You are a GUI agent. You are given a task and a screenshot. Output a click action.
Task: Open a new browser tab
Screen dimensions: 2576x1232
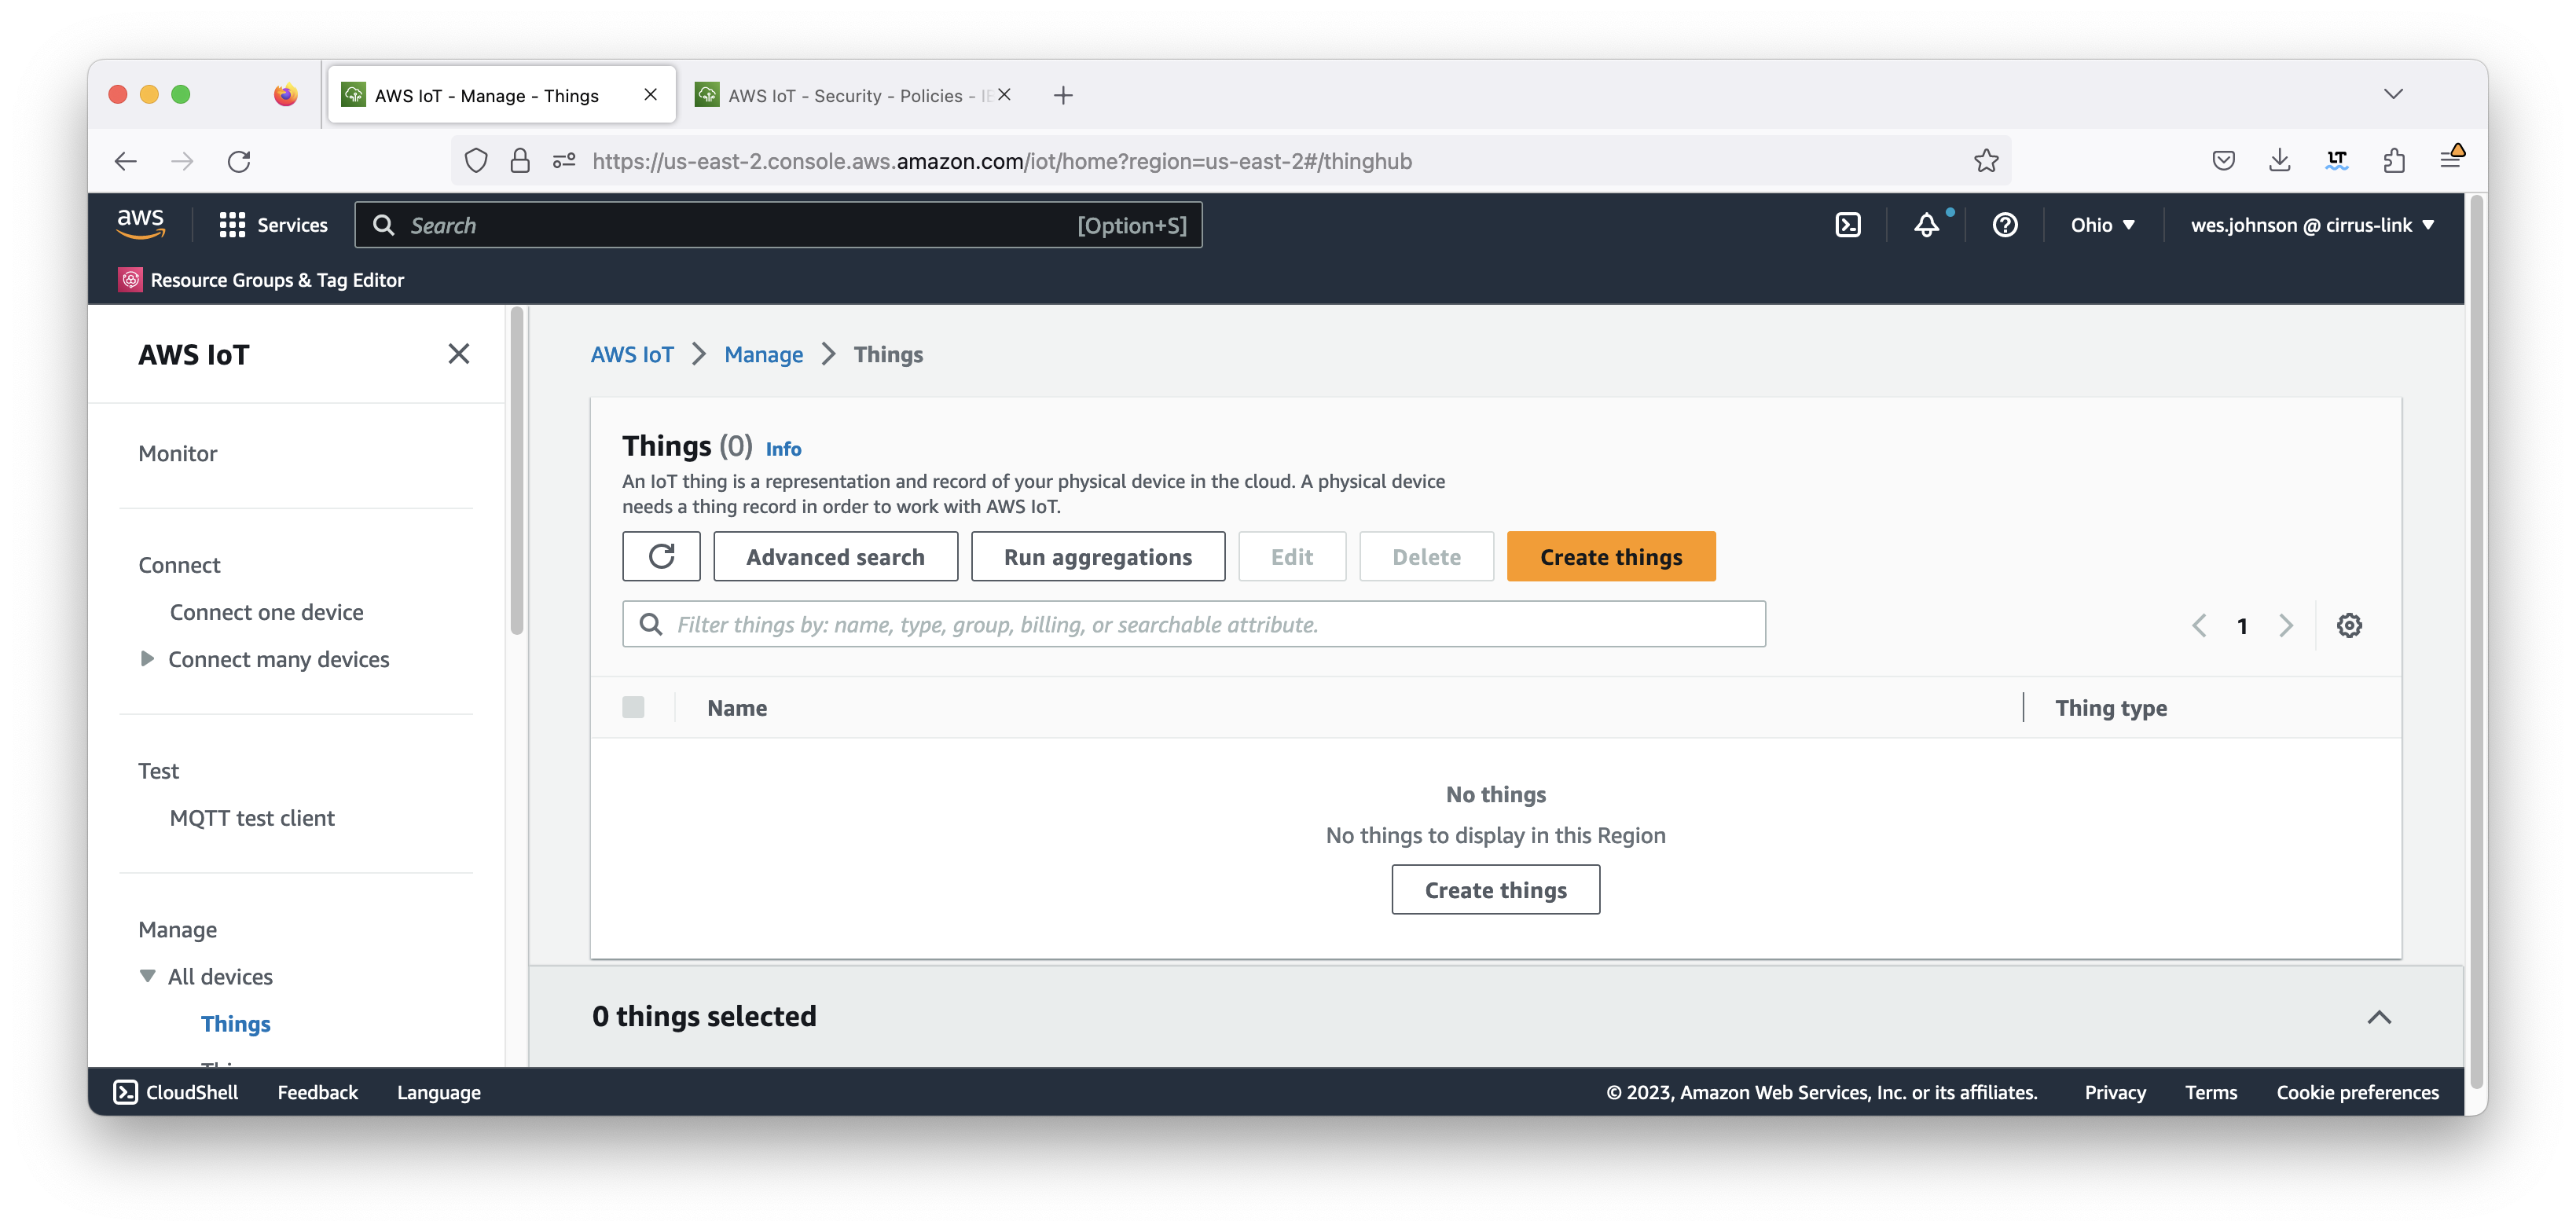1063,95
